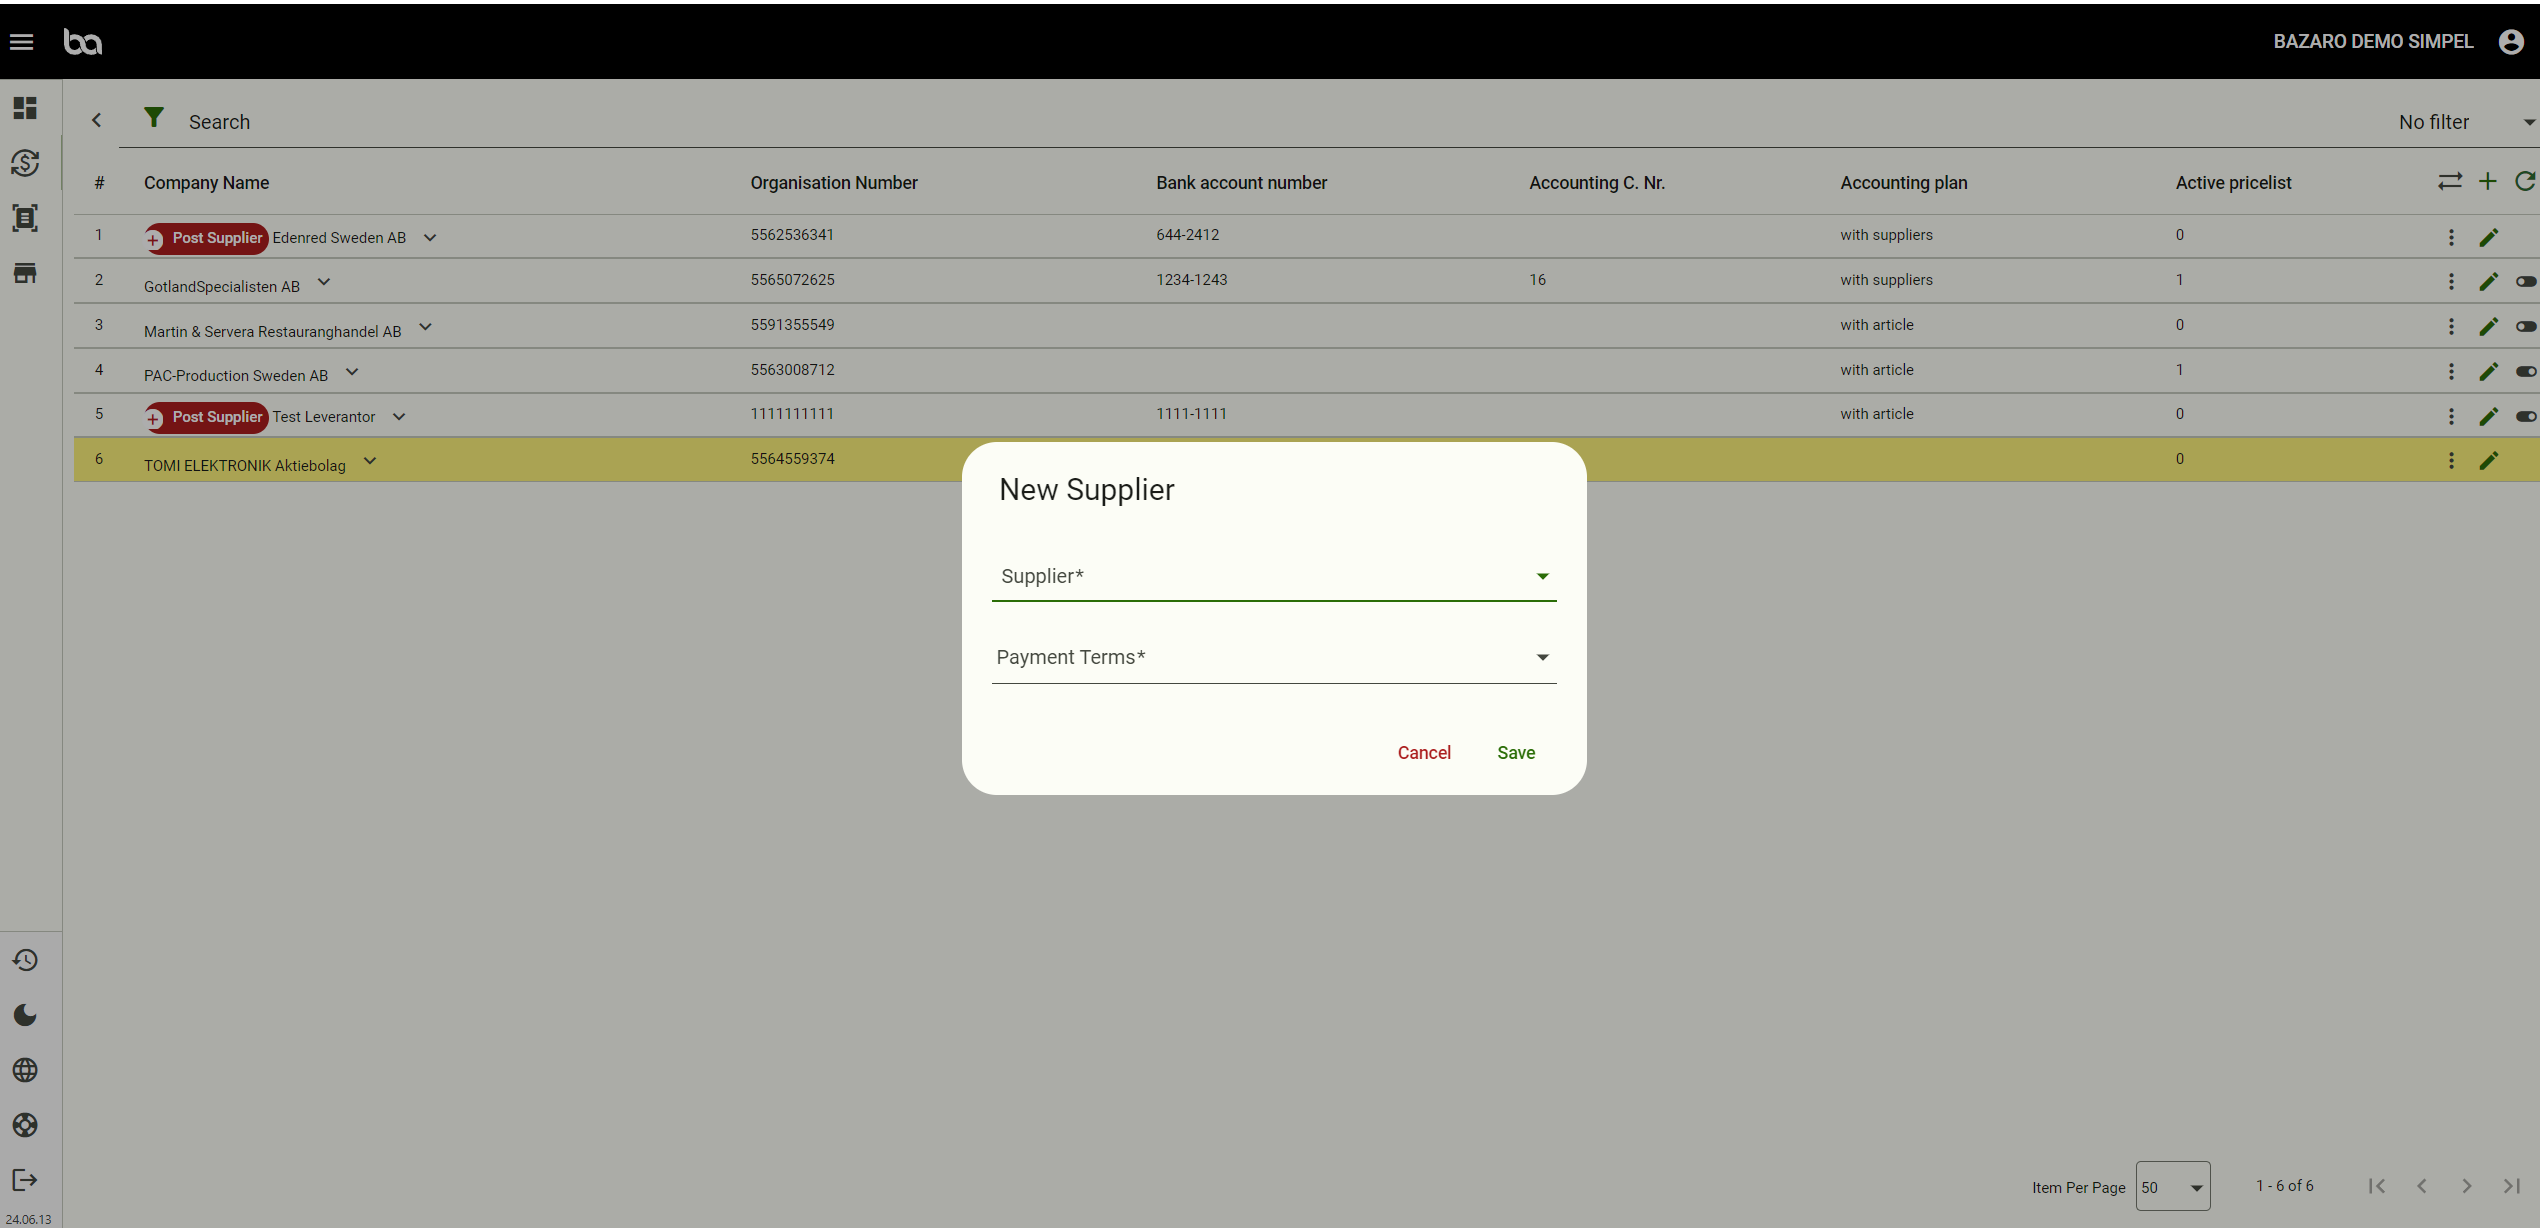Open three-dot menu for Test Leverantor row
Viewport: 2540px width, 1228px height.
(x=2451, y=416)
